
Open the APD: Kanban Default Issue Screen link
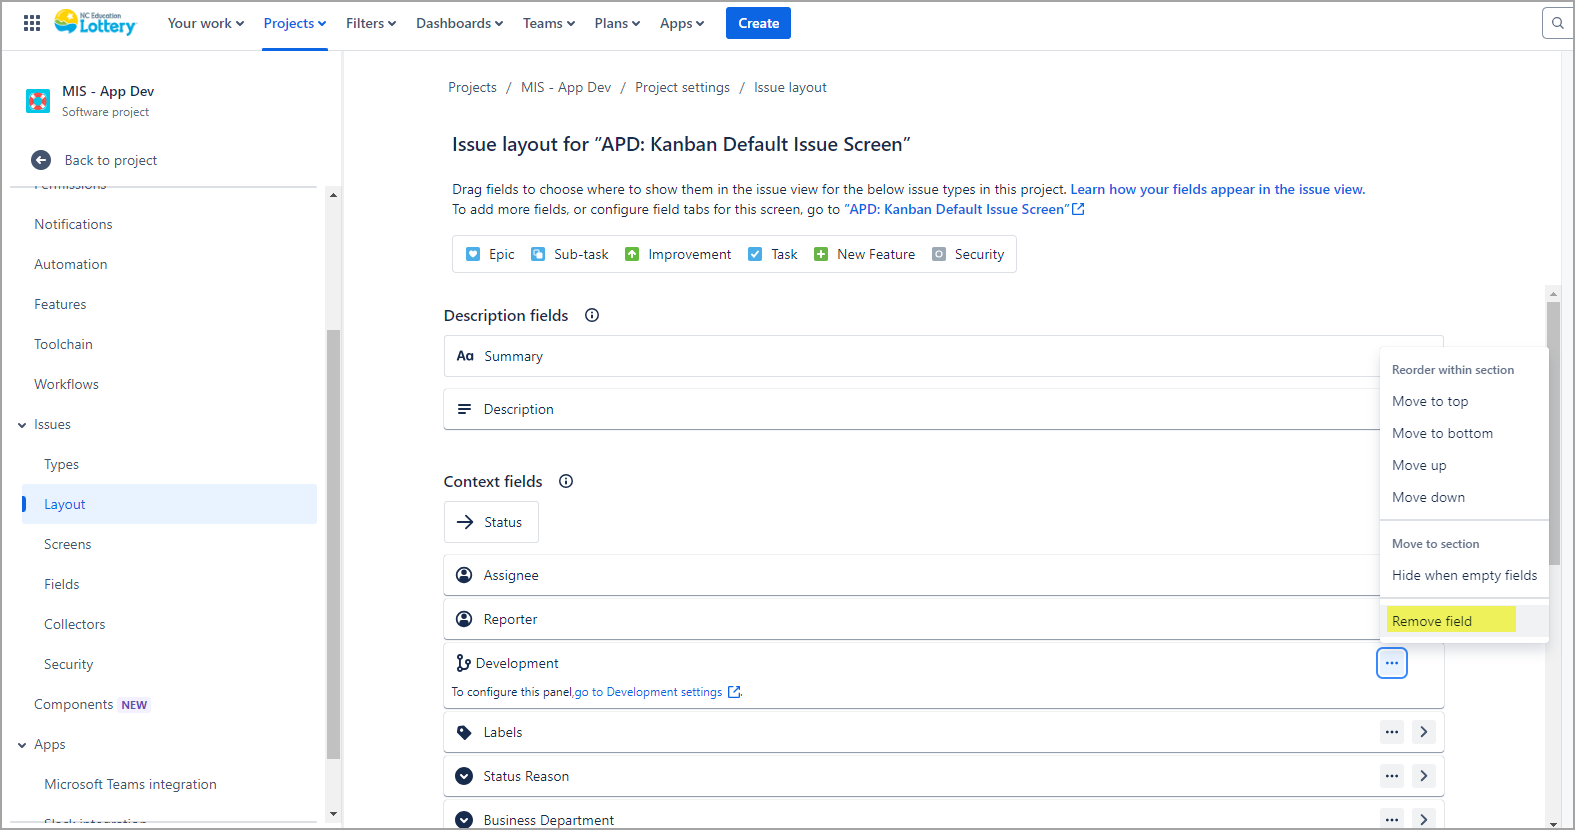[964, 209]
